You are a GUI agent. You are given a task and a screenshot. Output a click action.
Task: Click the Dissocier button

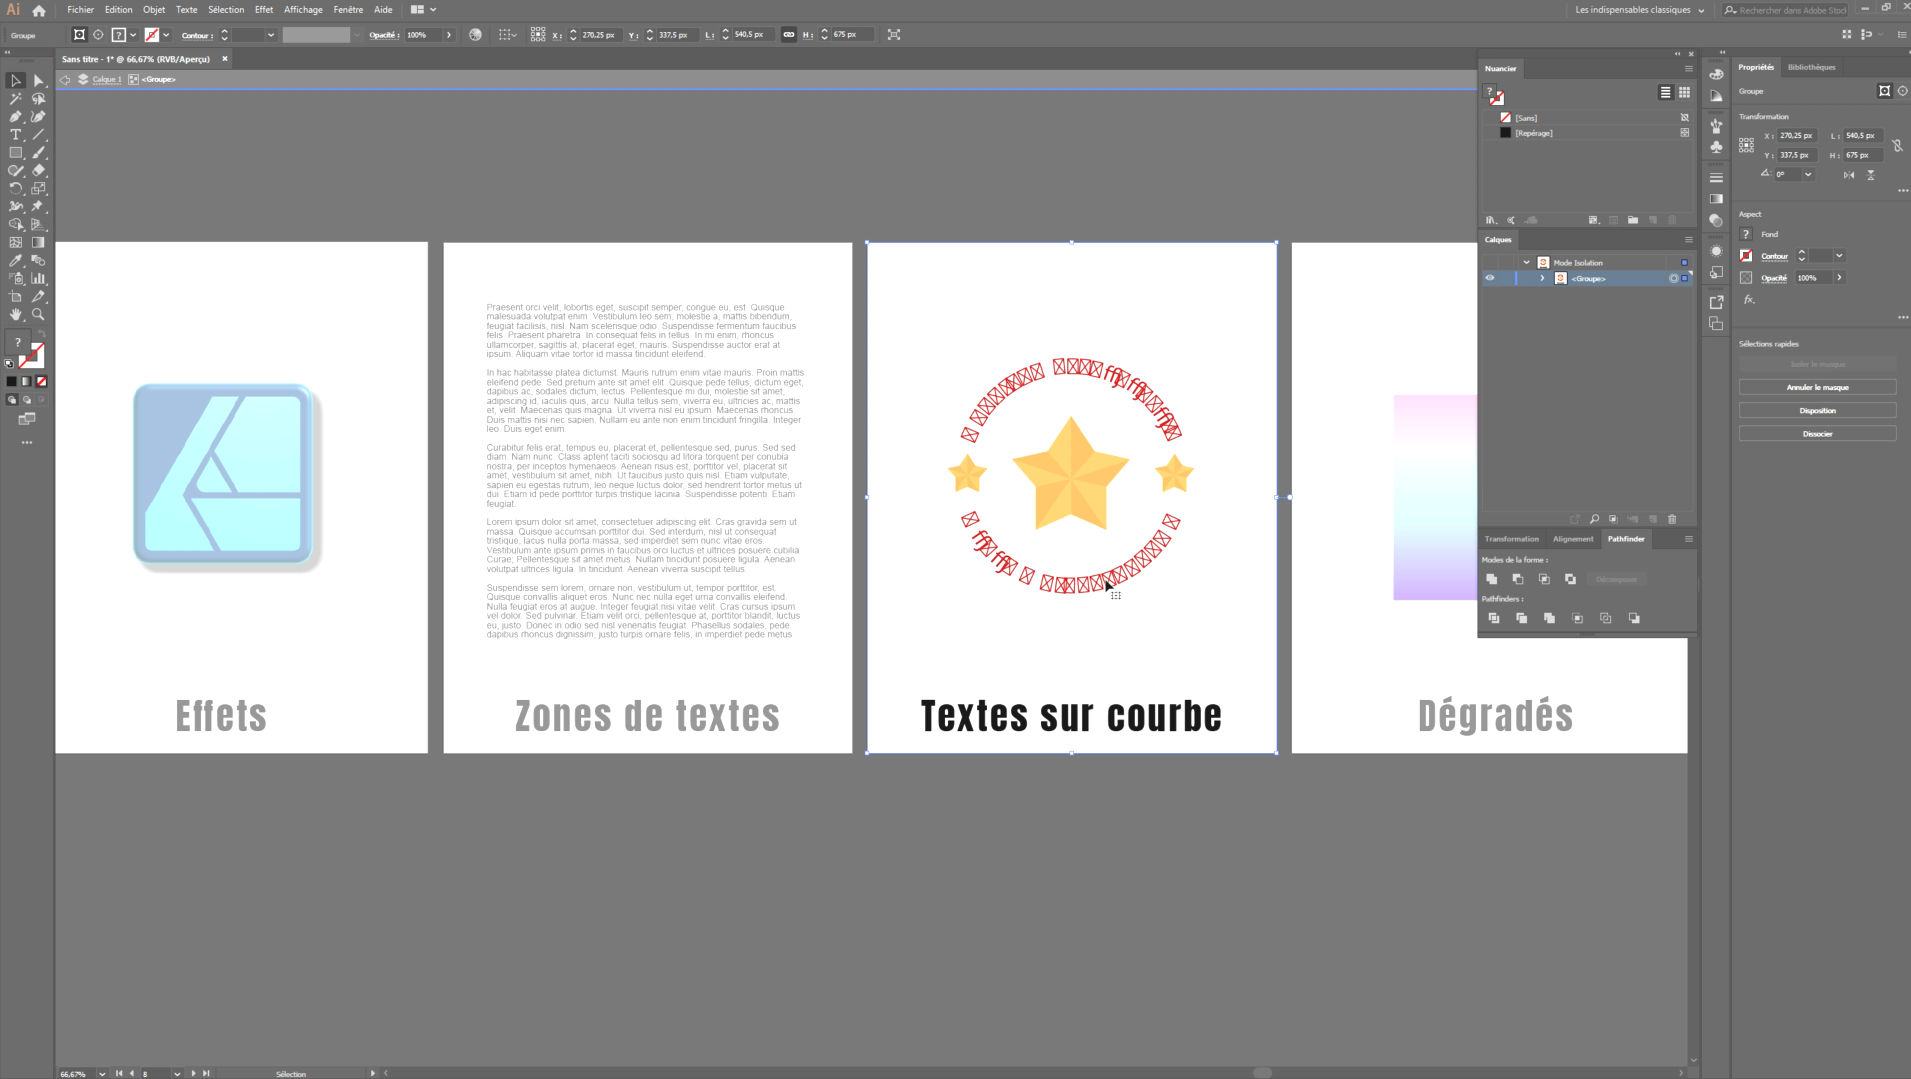point(1817,434)
